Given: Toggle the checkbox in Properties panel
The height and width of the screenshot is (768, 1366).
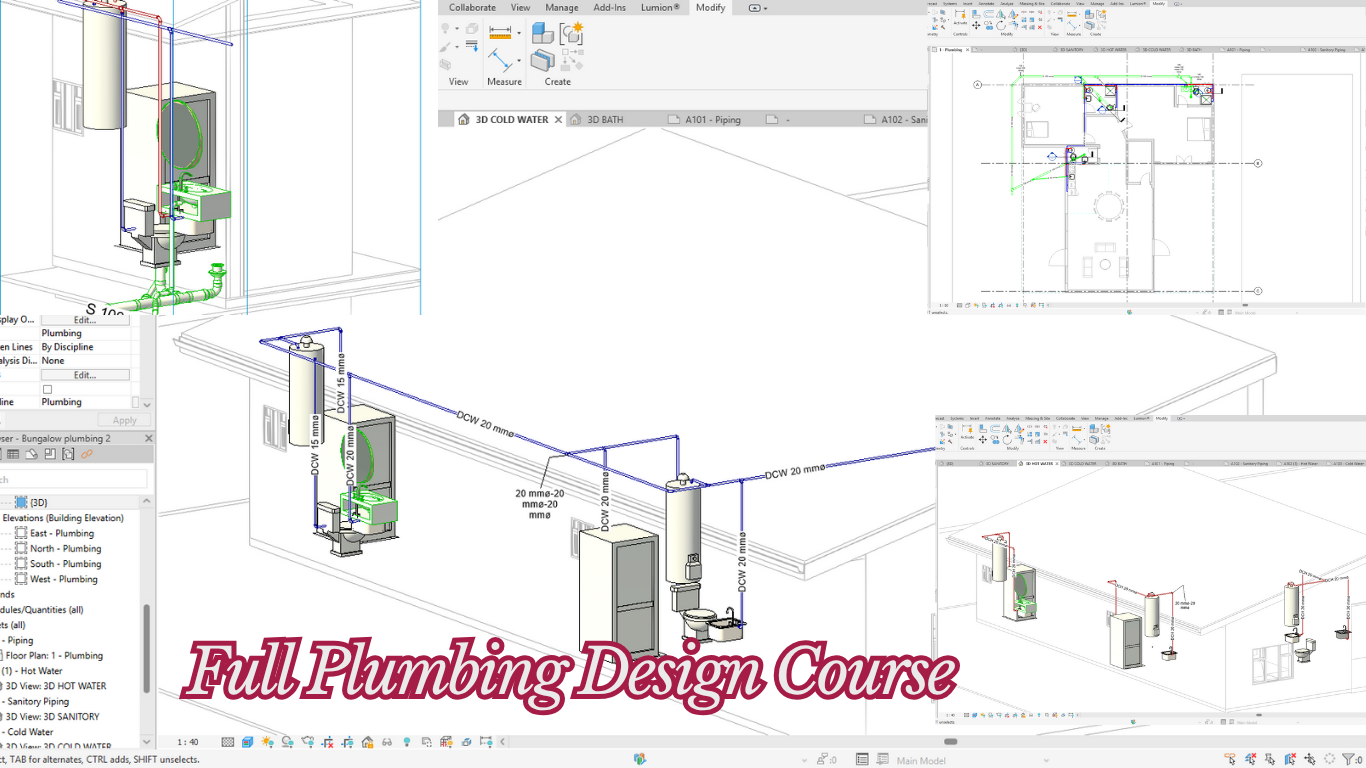Looking at the screenshot, I should pyautogui.click(x=47, y=389).
